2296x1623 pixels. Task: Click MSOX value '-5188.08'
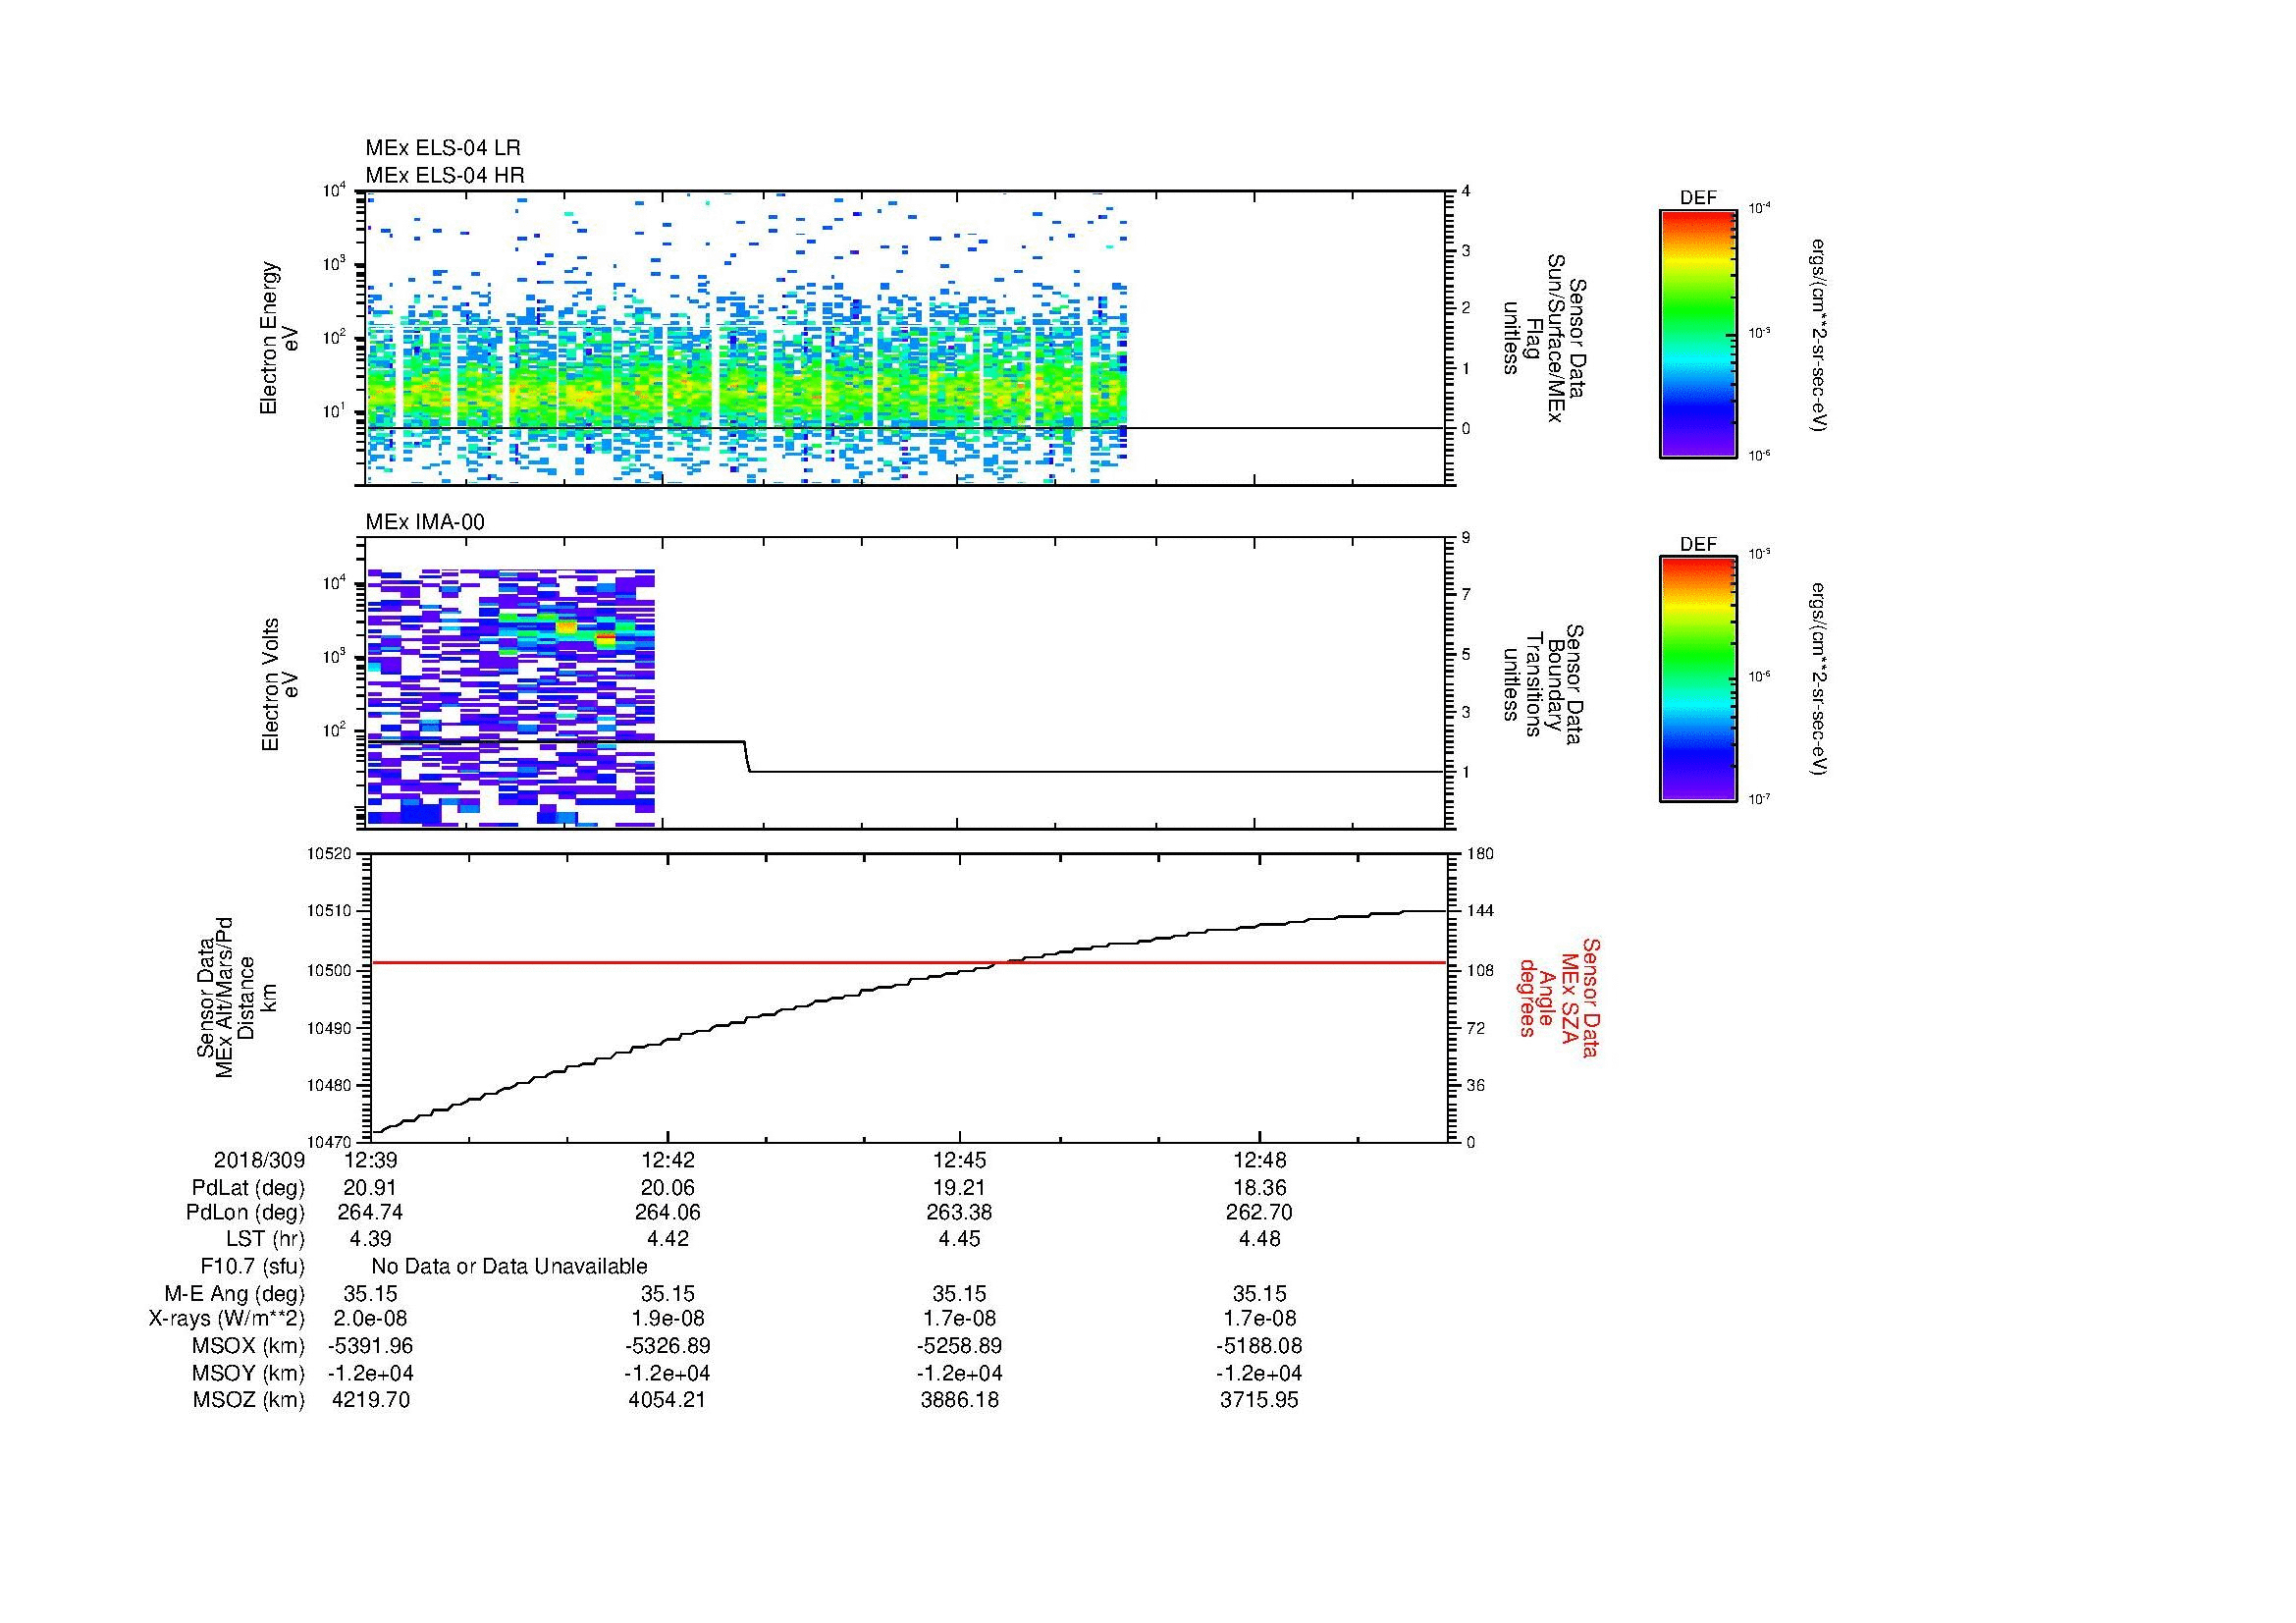[1260, 1347]
